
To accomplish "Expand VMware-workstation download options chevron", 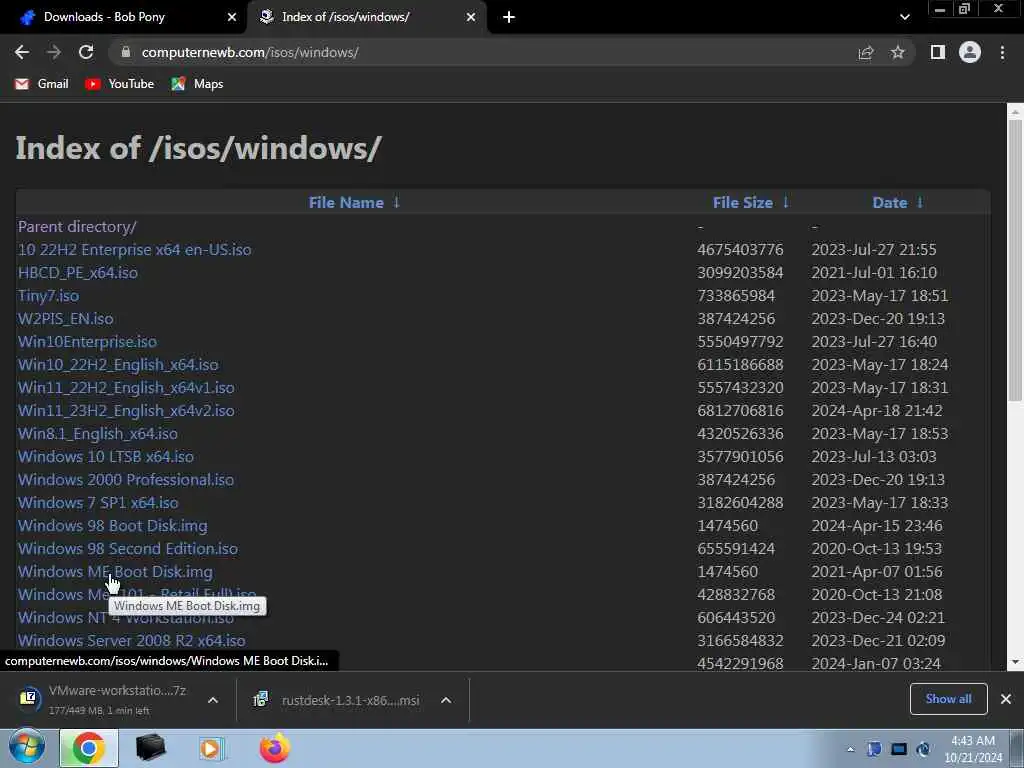I will 213,700.
